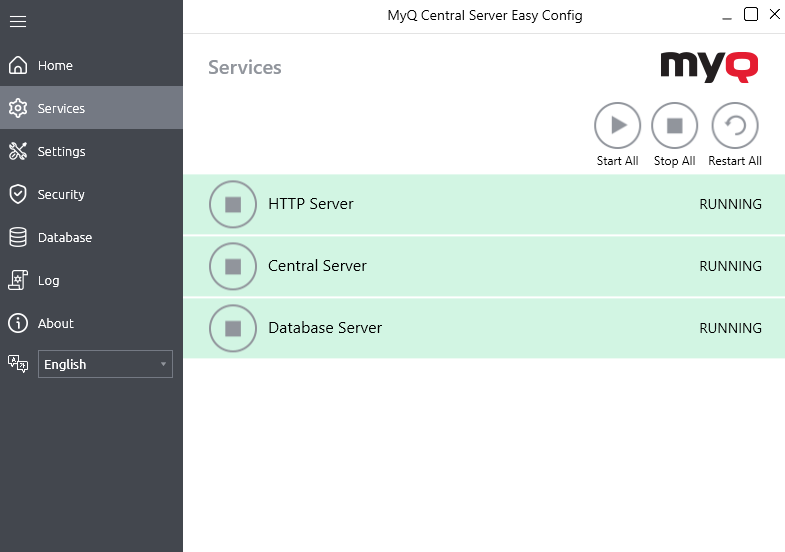Viewport: 785px width, 552px height.
Task: Click the Stop All square icon
Action: click(674, 126)
